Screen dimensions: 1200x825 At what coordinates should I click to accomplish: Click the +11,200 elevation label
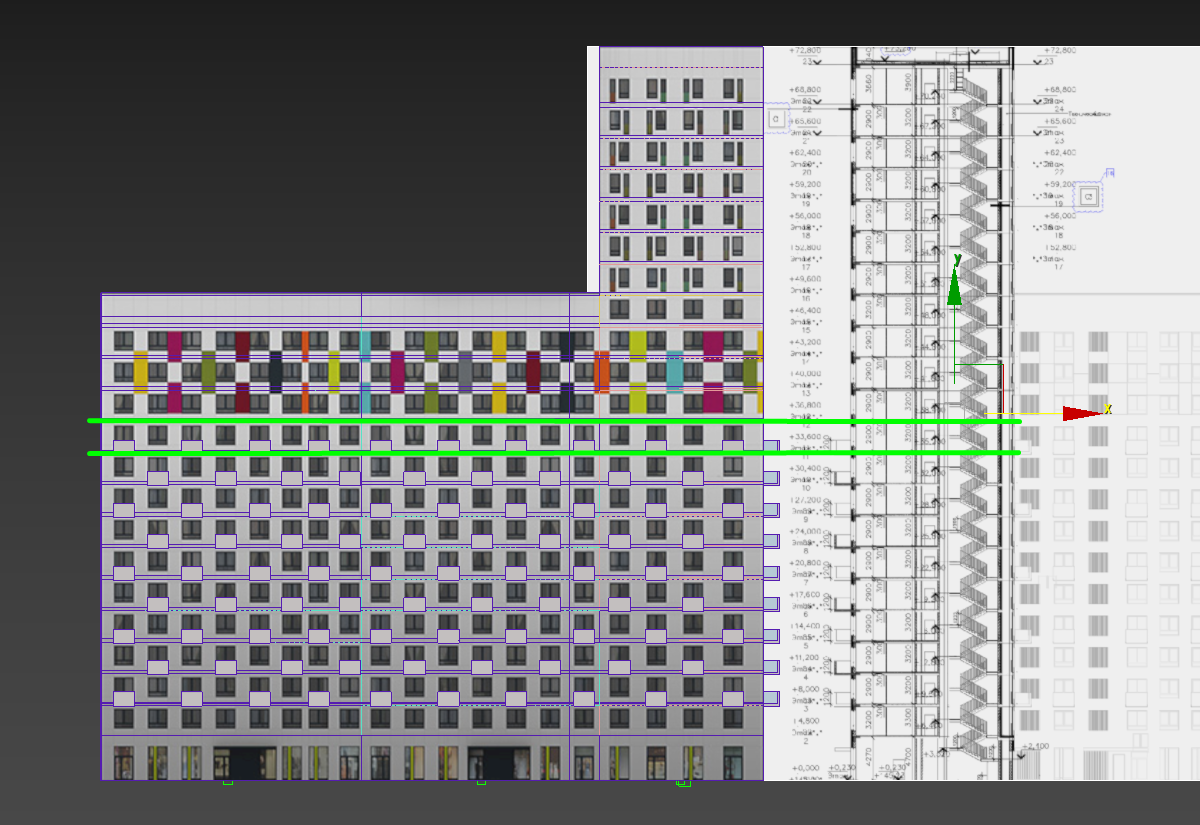click(x=805, y=658)
